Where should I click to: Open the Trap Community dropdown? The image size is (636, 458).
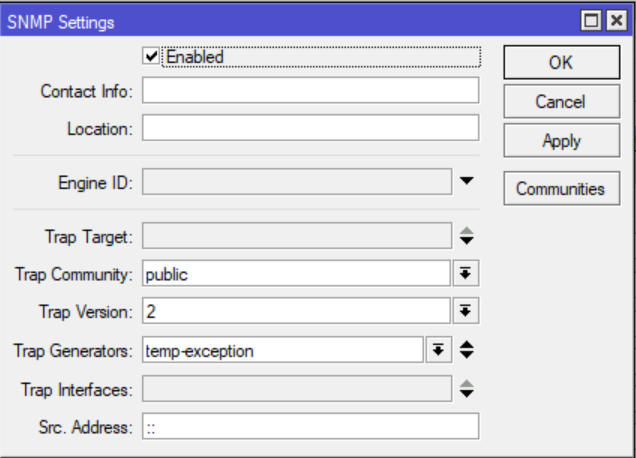[465, 273]
